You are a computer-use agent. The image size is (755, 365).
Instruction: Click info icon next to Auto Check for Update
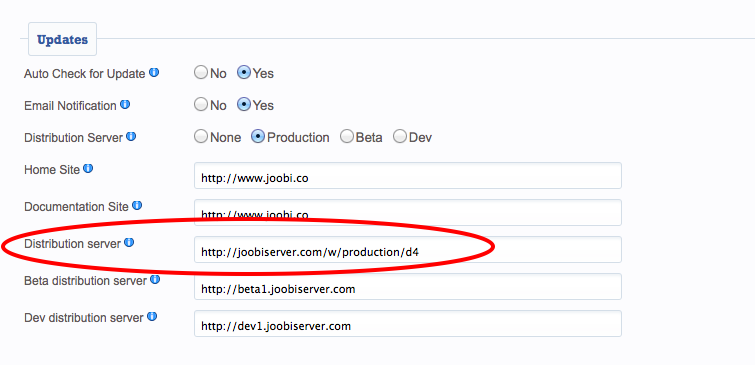point(154,73)
